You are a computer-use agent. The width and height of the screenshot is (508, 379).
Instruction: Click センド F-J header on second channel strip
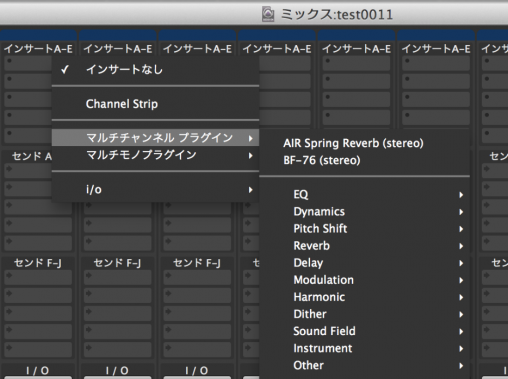[x=118, y=263]
